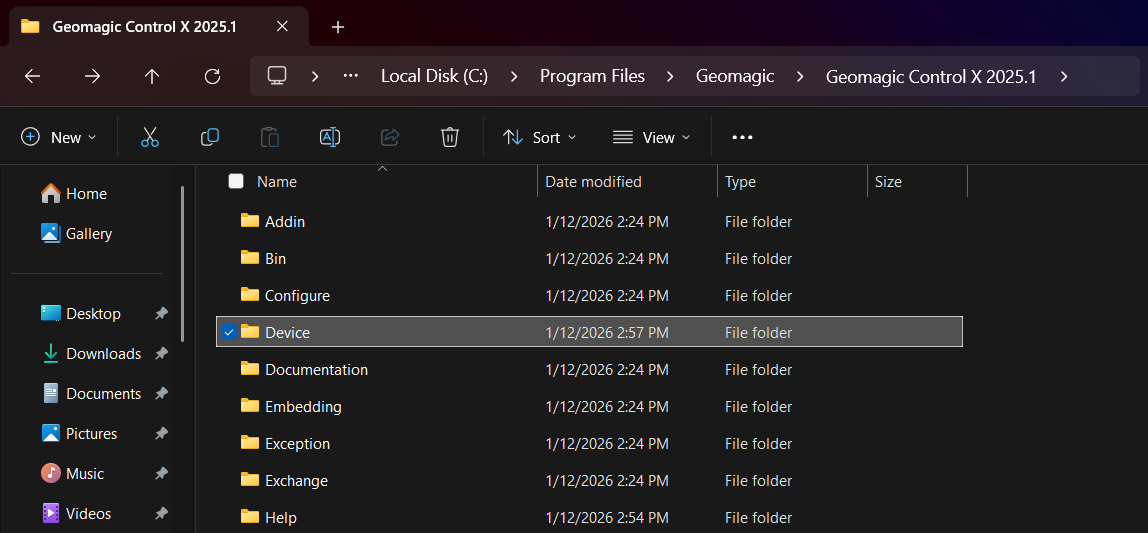
Task: Refresh the current folder
Action: point(212,76)
